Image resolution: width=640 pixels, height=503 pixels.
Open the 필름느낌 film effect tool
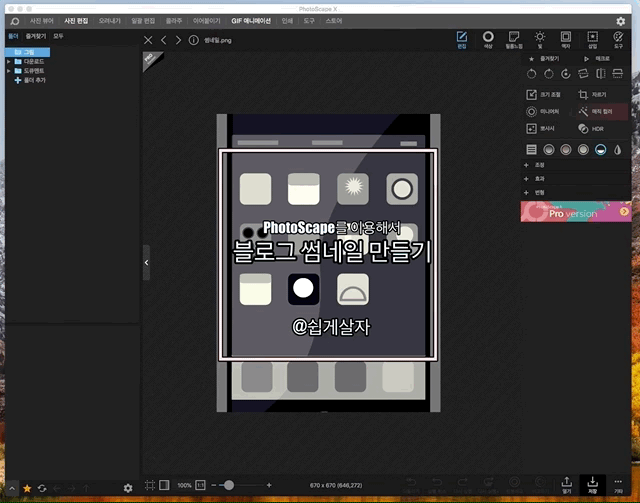pyautogui.click(x=513, y=40)
